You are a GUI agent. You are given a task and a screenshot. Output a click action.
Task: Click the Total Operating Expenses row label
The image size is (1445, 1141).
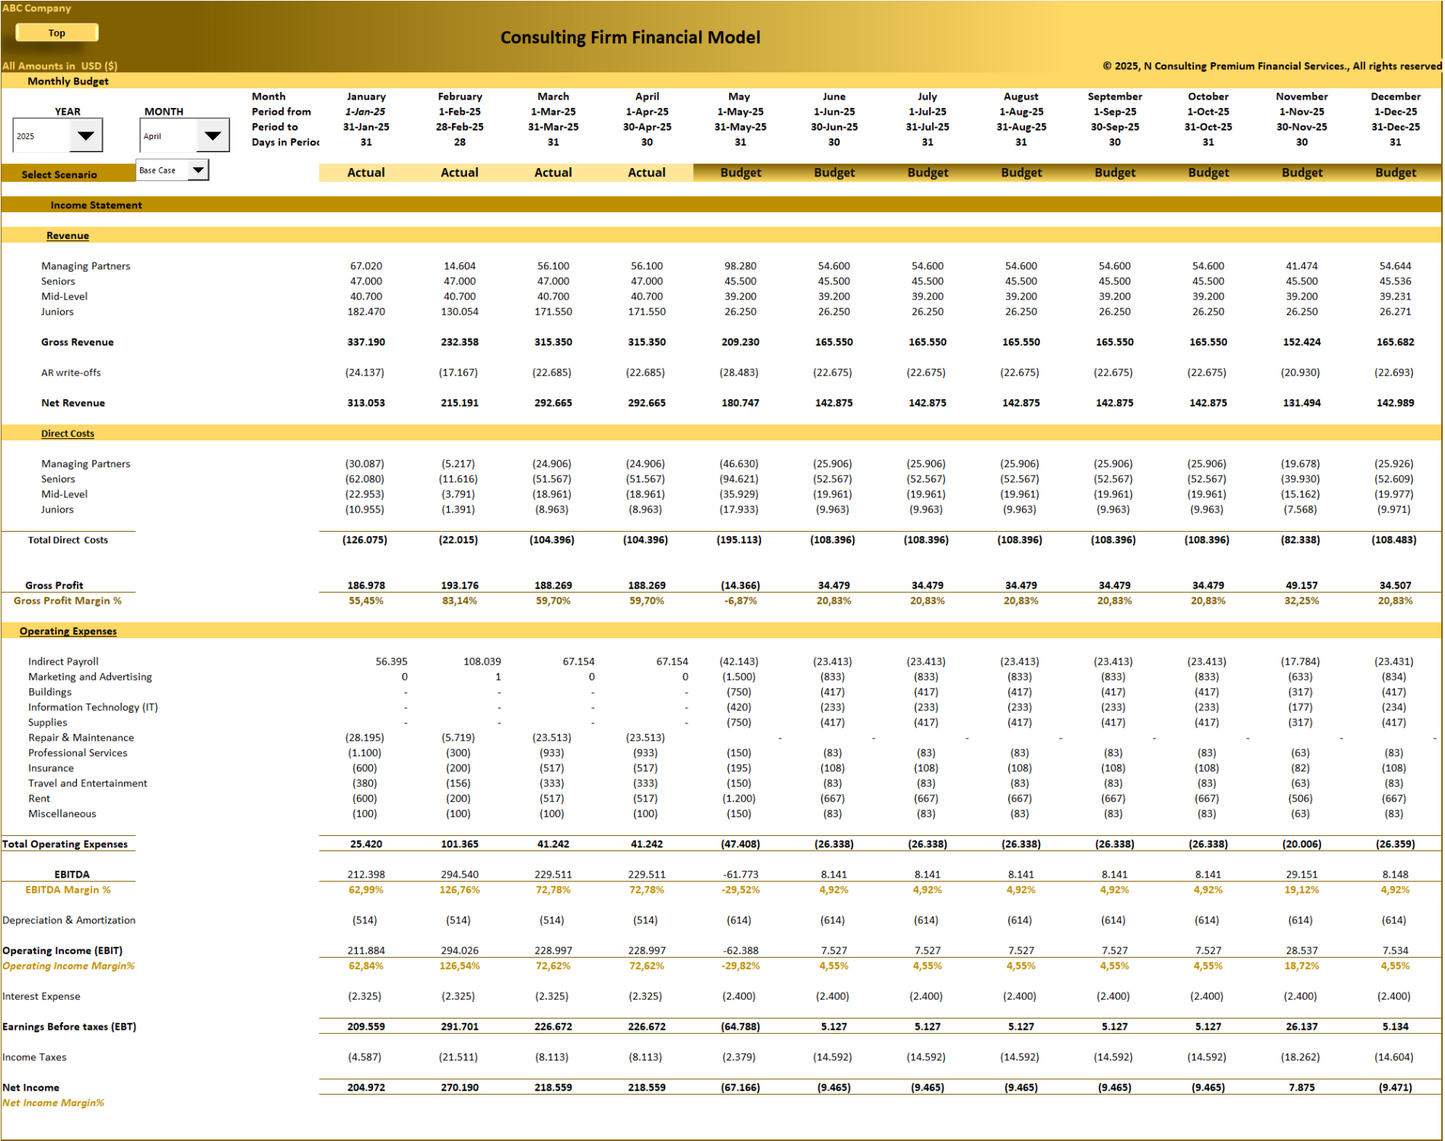click(65, 845)
